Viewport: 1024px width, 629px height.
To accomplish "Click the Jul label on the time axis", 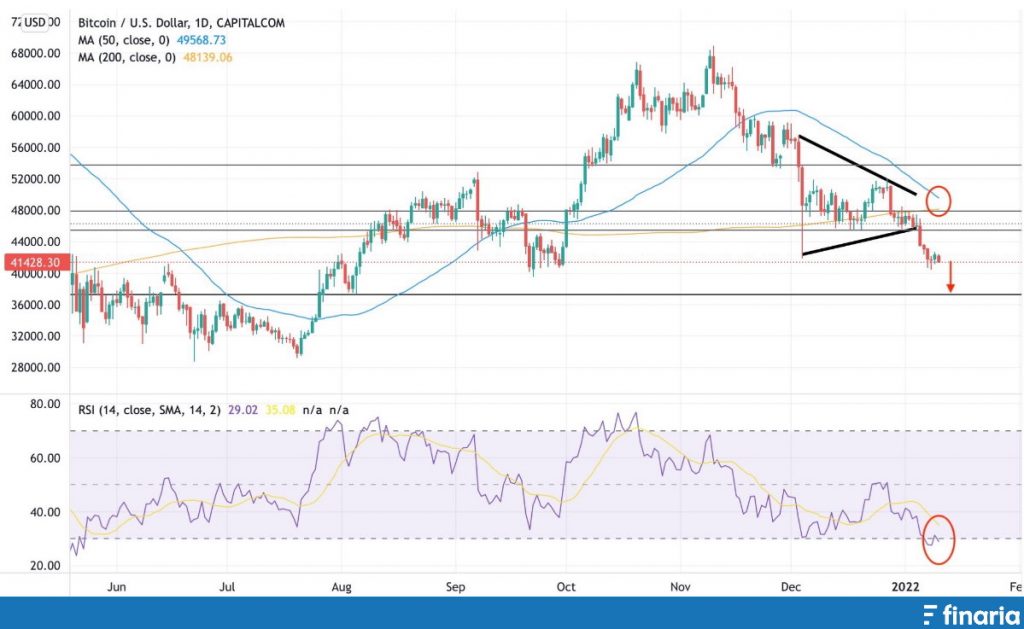I will [x=227, y=587].
